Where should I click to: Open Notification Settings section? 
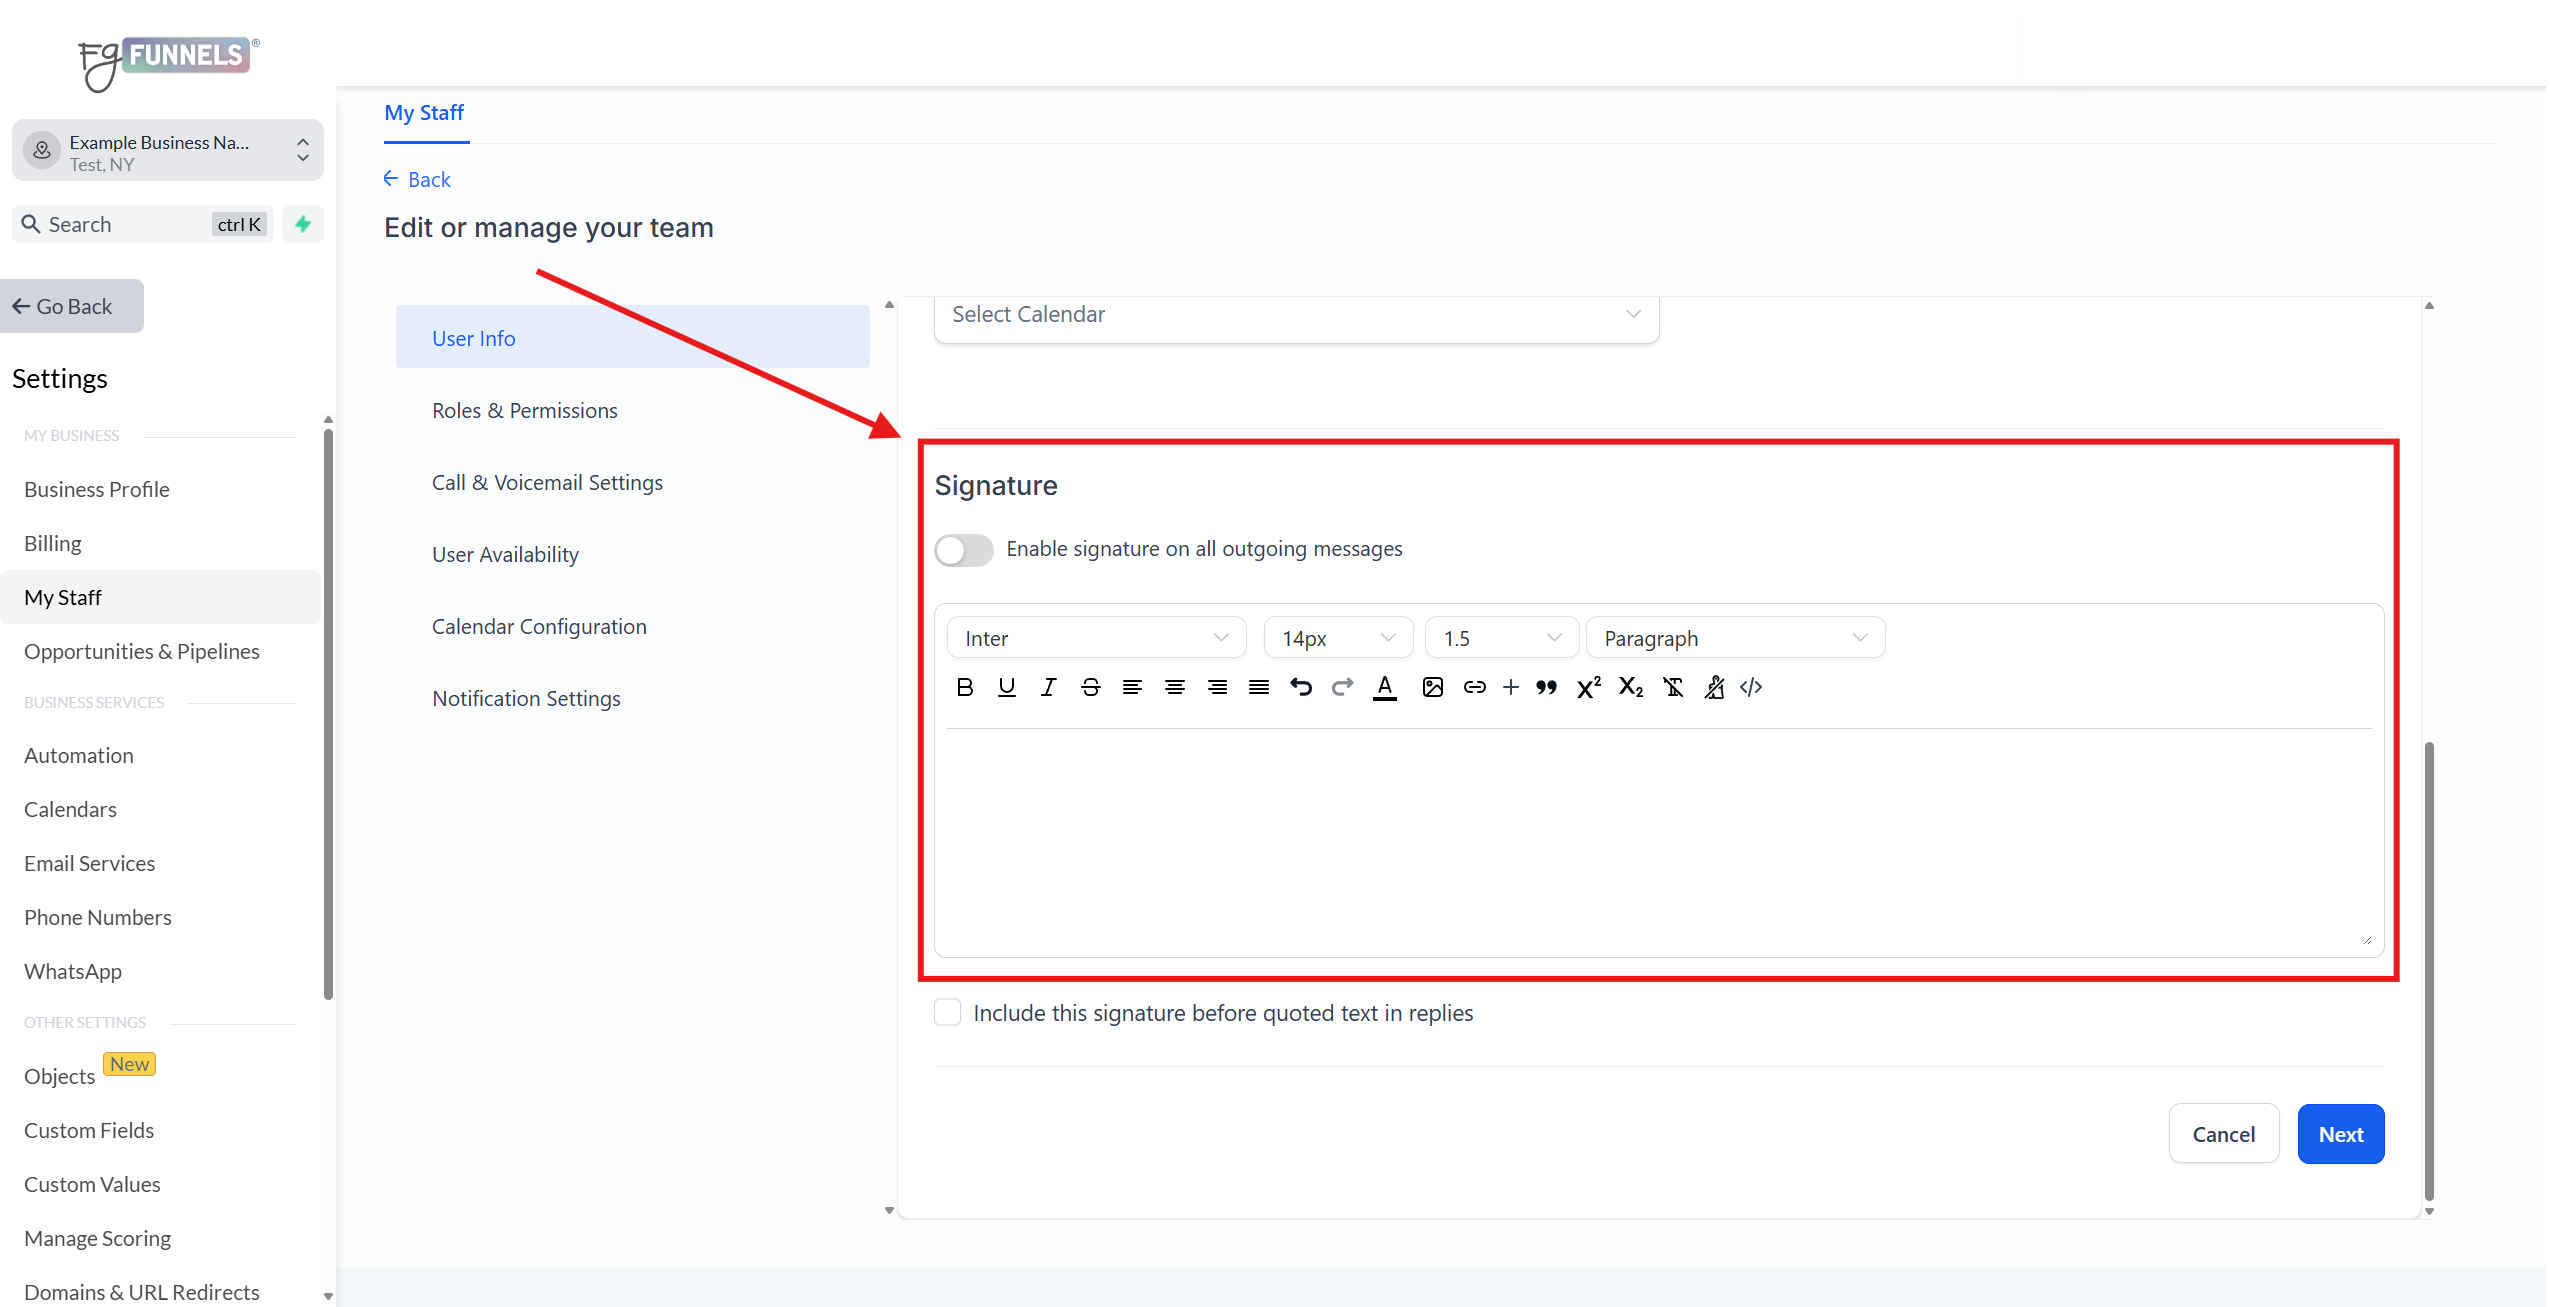pyautogui.click(x=526, y=699)
